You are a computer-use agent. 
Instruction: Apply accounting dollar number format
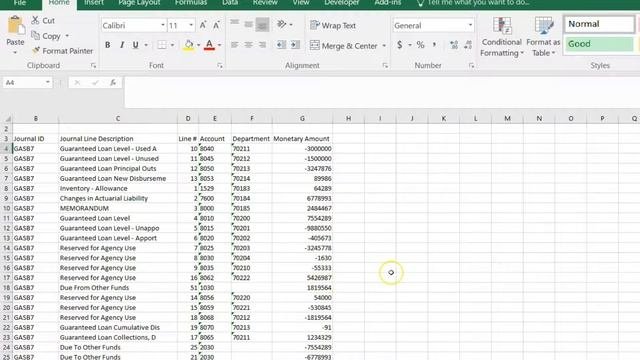click(x=400, y=44)
